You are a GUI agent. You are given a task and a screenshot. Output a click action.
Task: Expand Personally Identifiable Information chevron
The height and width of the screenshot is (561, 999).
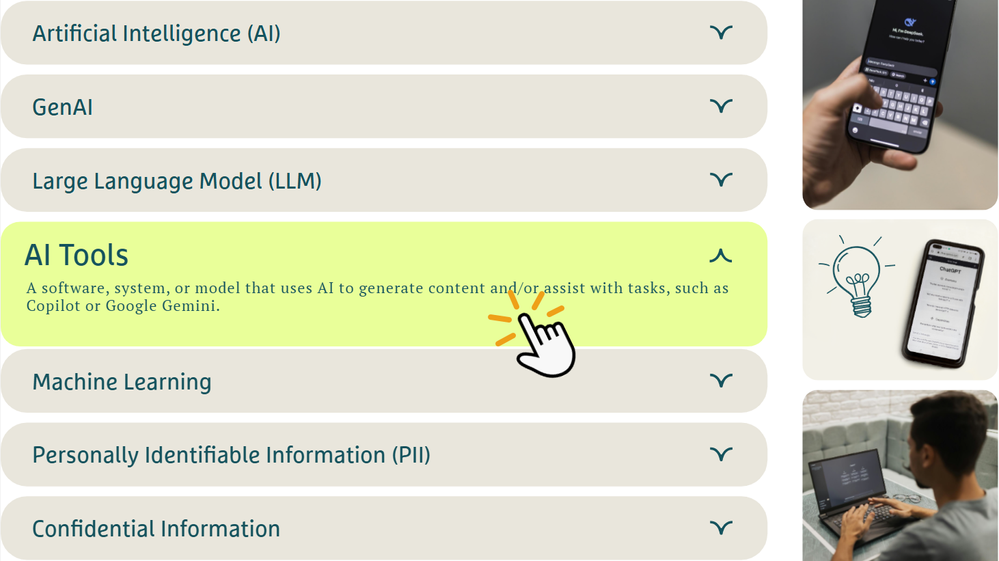[x=720, y=455]
